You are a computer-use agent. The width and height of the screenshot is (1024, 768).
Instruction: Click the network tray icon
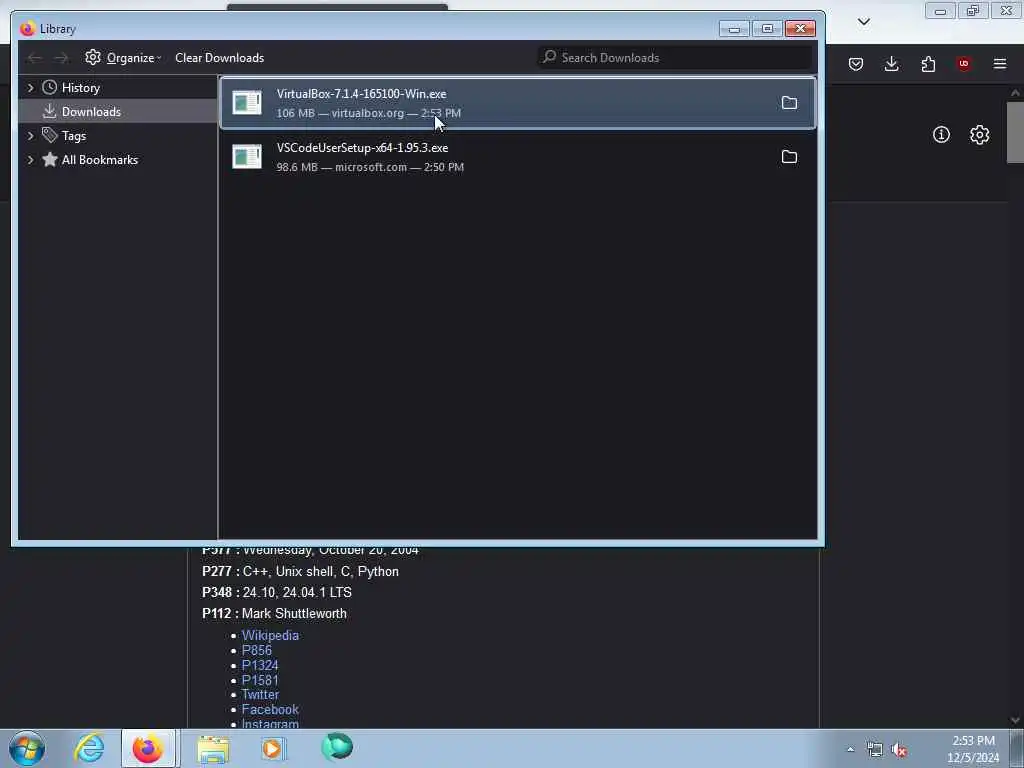tap(874, 750)
